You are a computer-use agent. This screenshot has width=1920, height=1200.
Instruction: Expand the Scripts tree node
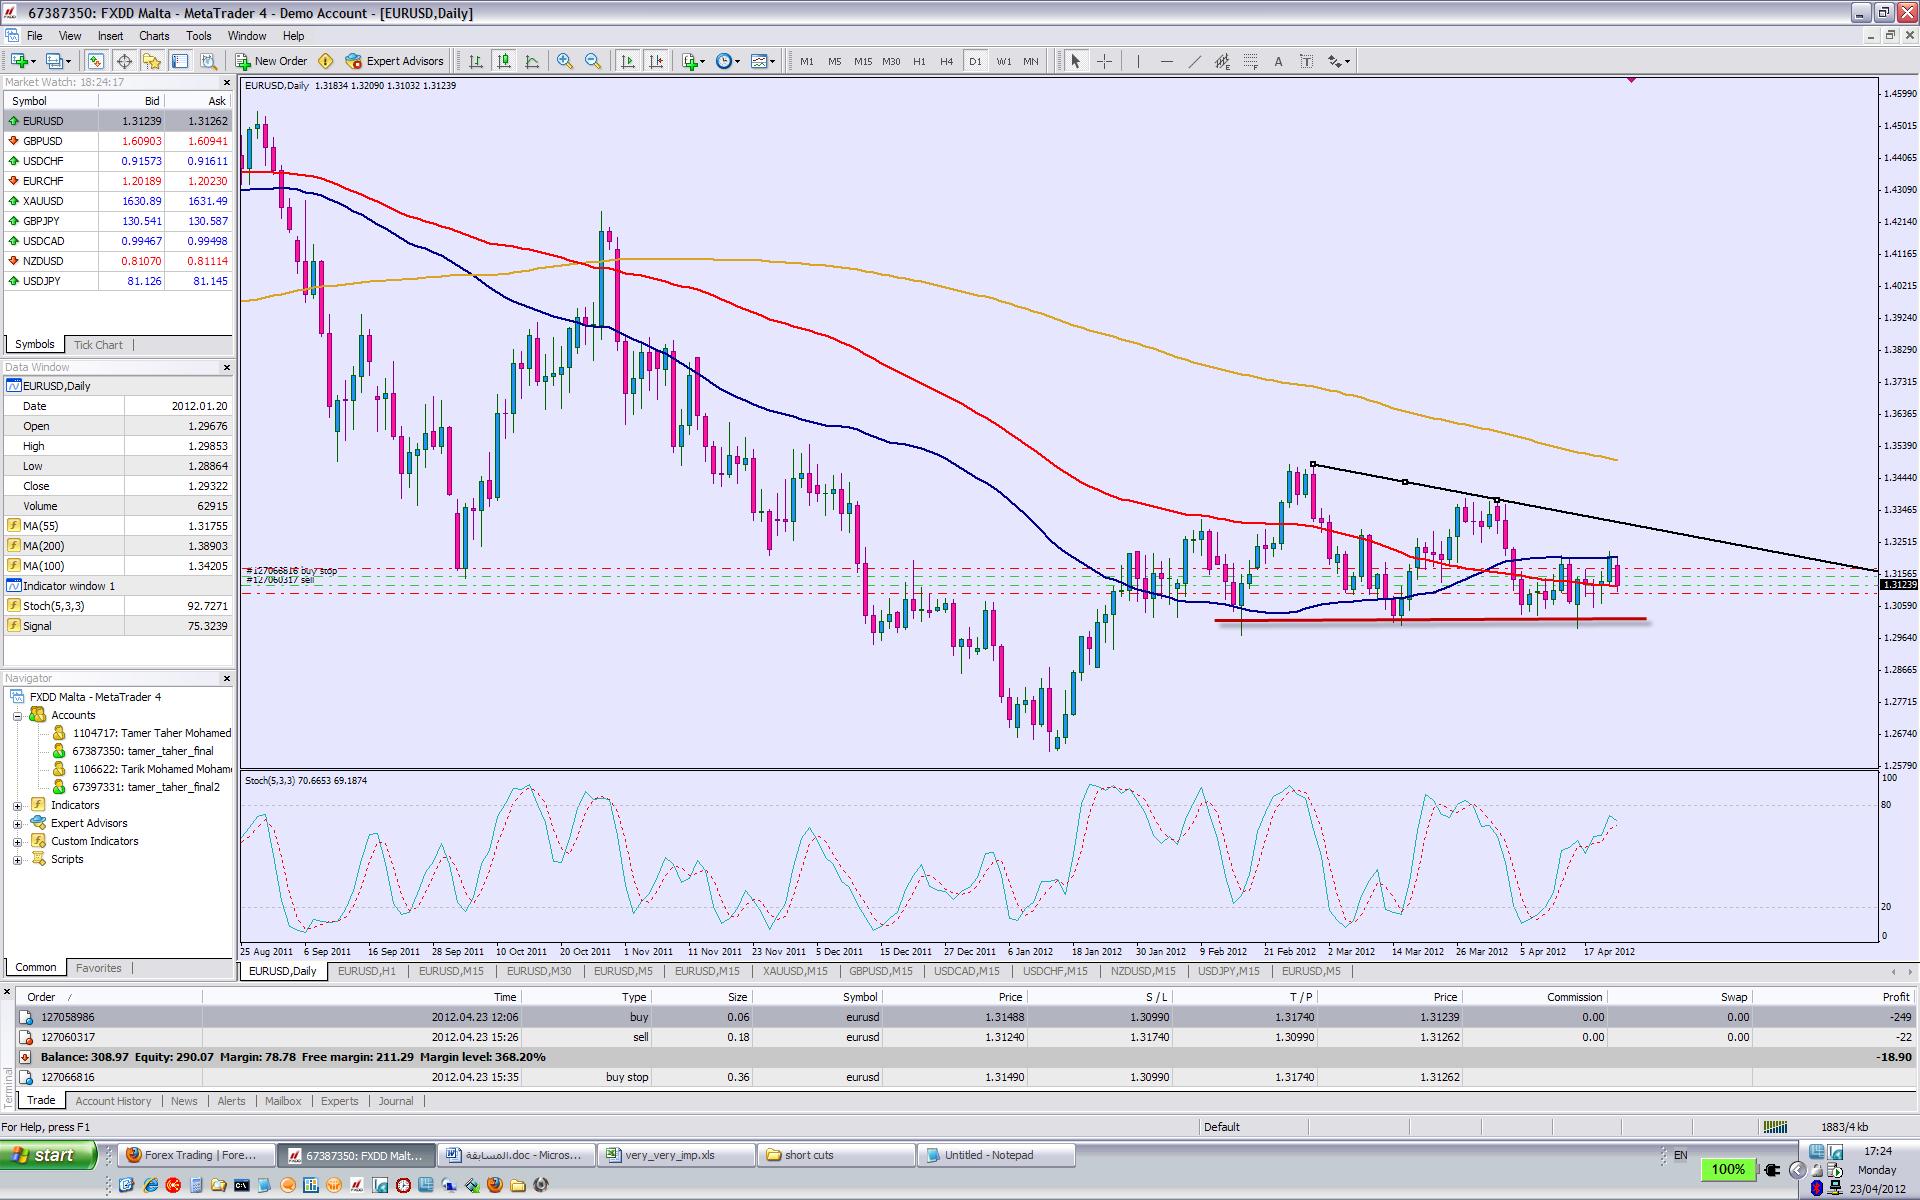17,859
